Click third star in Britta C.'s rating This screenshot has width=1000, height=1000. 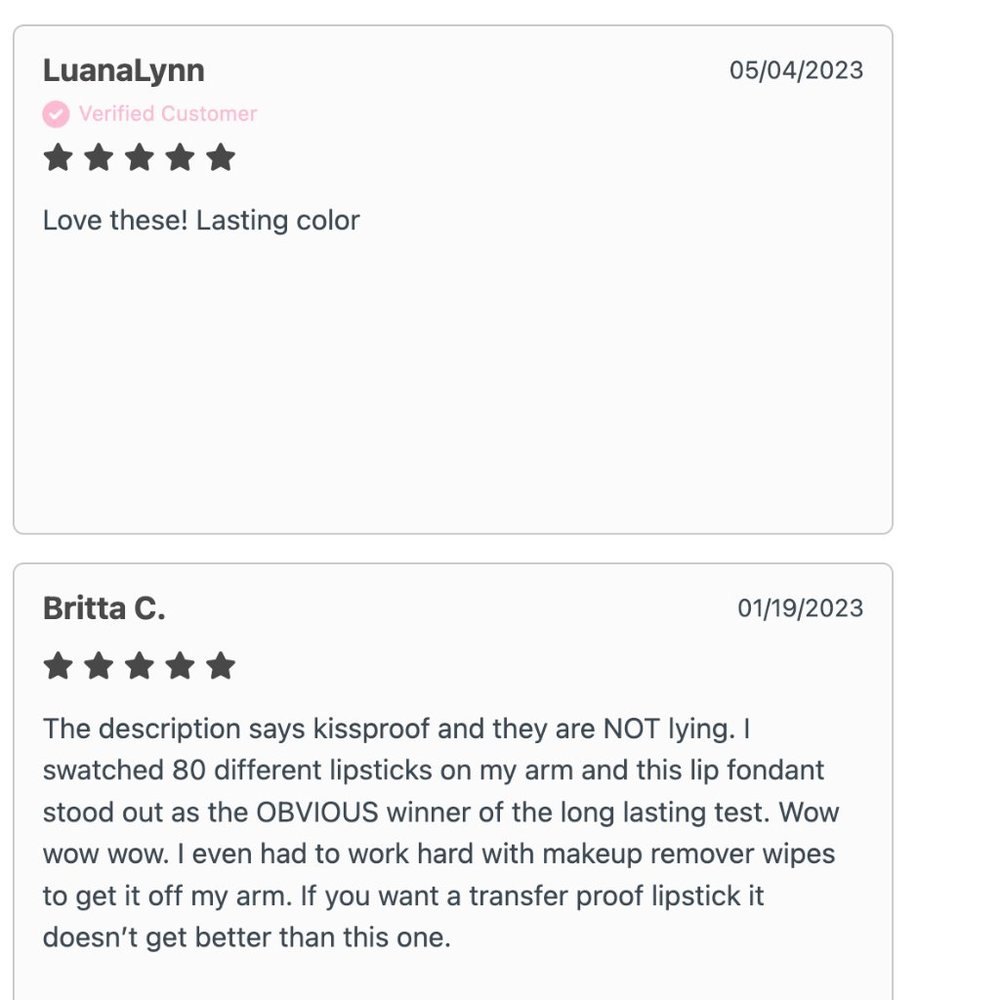[139, 666]
